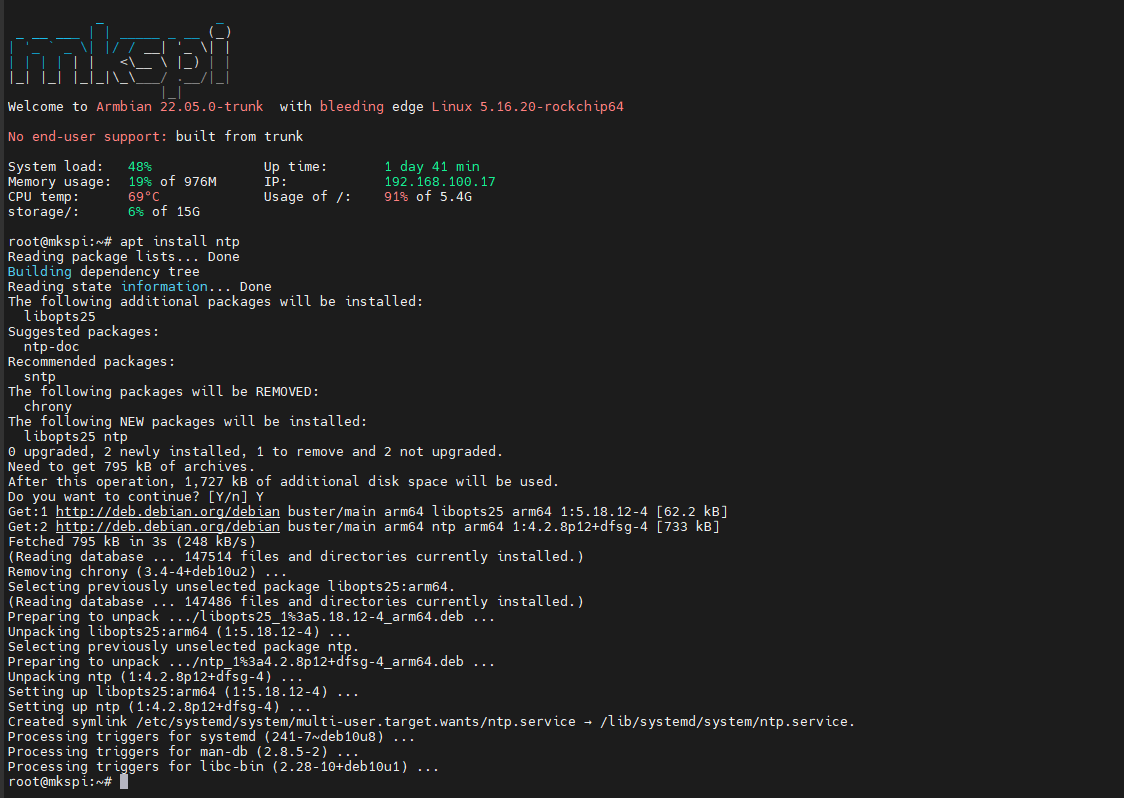Click the CPU temp value 69°C
The width and height of the screenshot is (1124, 798).
pos(143,196)
